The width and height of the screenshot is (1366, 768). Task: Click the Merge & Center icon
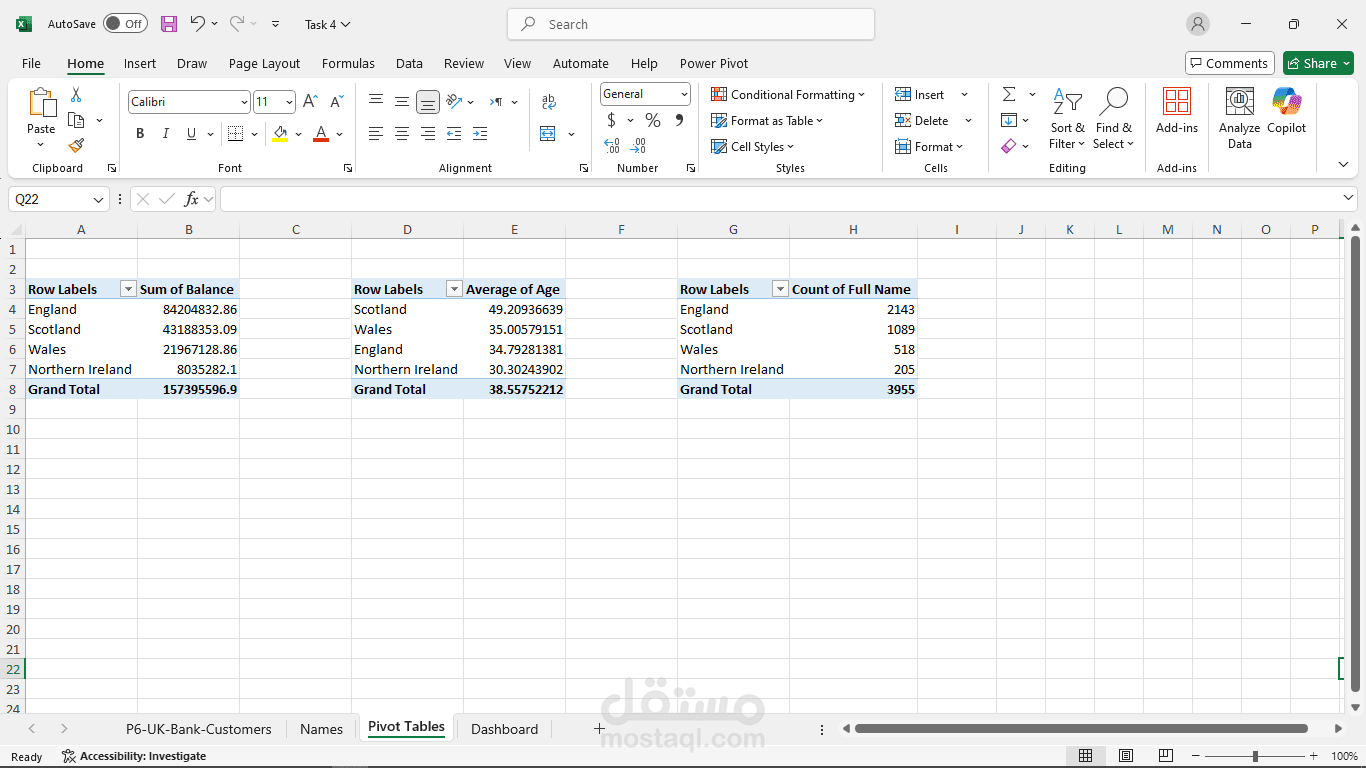coord(548,134)
